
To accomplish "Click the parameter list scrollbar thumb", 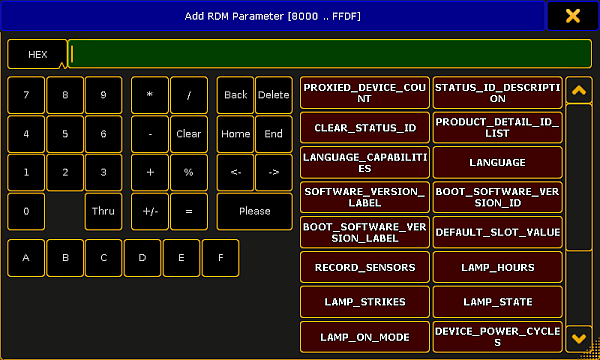I will [579, 177].
